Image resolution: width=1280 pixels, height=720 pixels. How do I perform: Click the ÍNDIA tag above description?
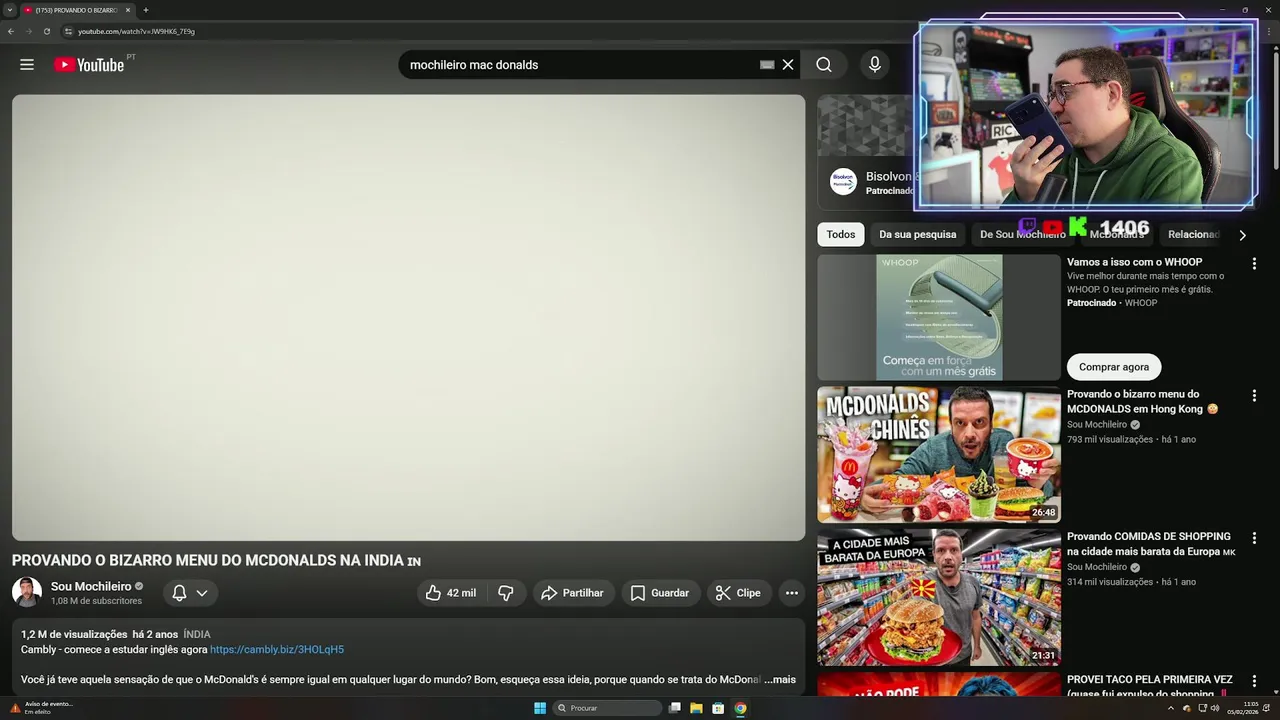[x=197, y=635]
